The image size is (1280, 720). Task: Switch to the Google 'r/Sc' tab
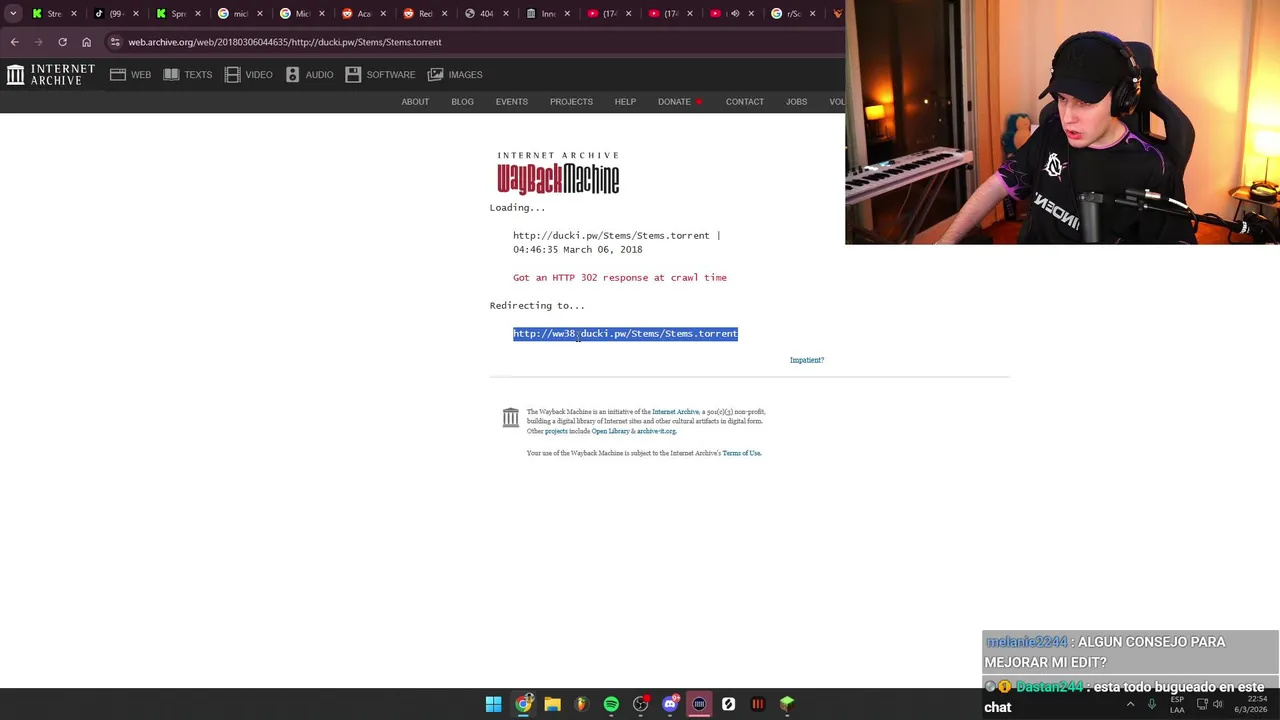point(794,14)
